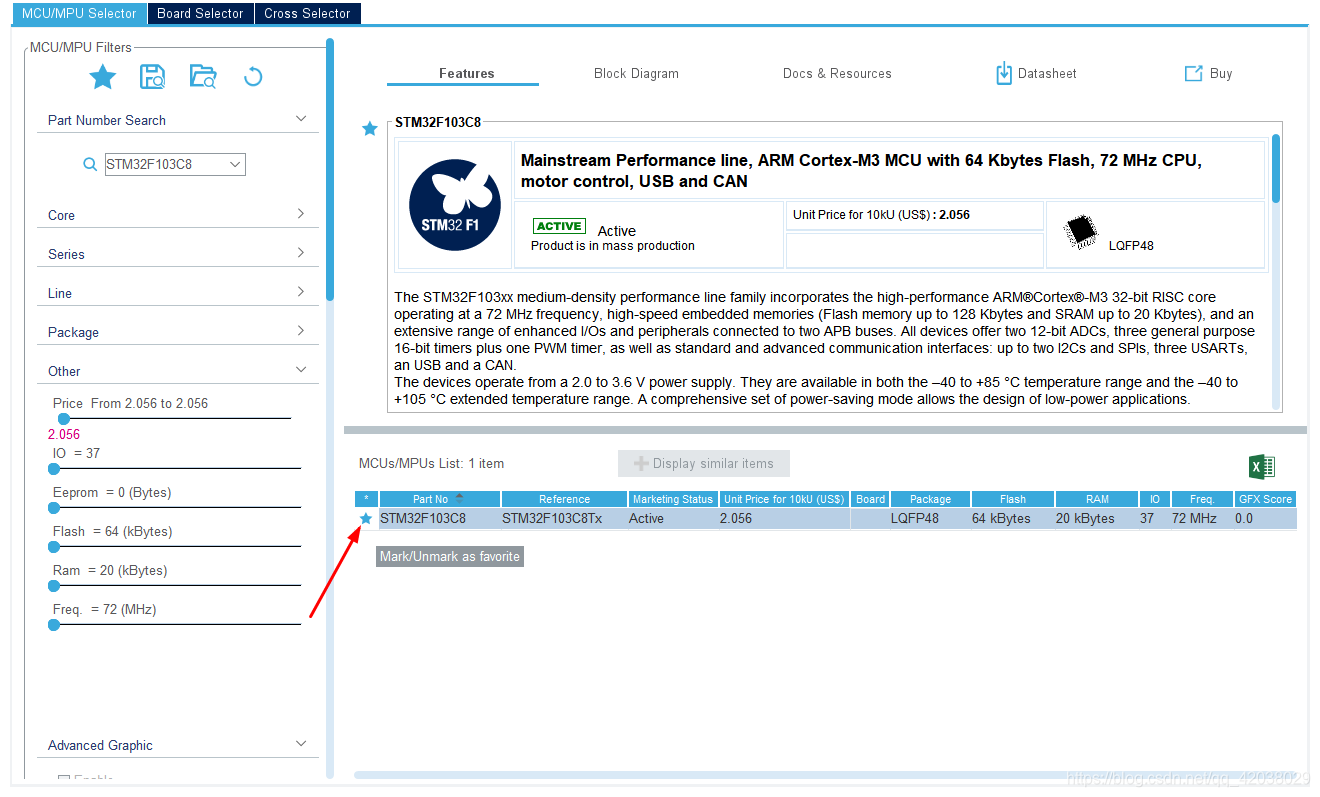
Task: Click the Datasheet download icon
Action: pyautogui.click(x=1004, y=73)
